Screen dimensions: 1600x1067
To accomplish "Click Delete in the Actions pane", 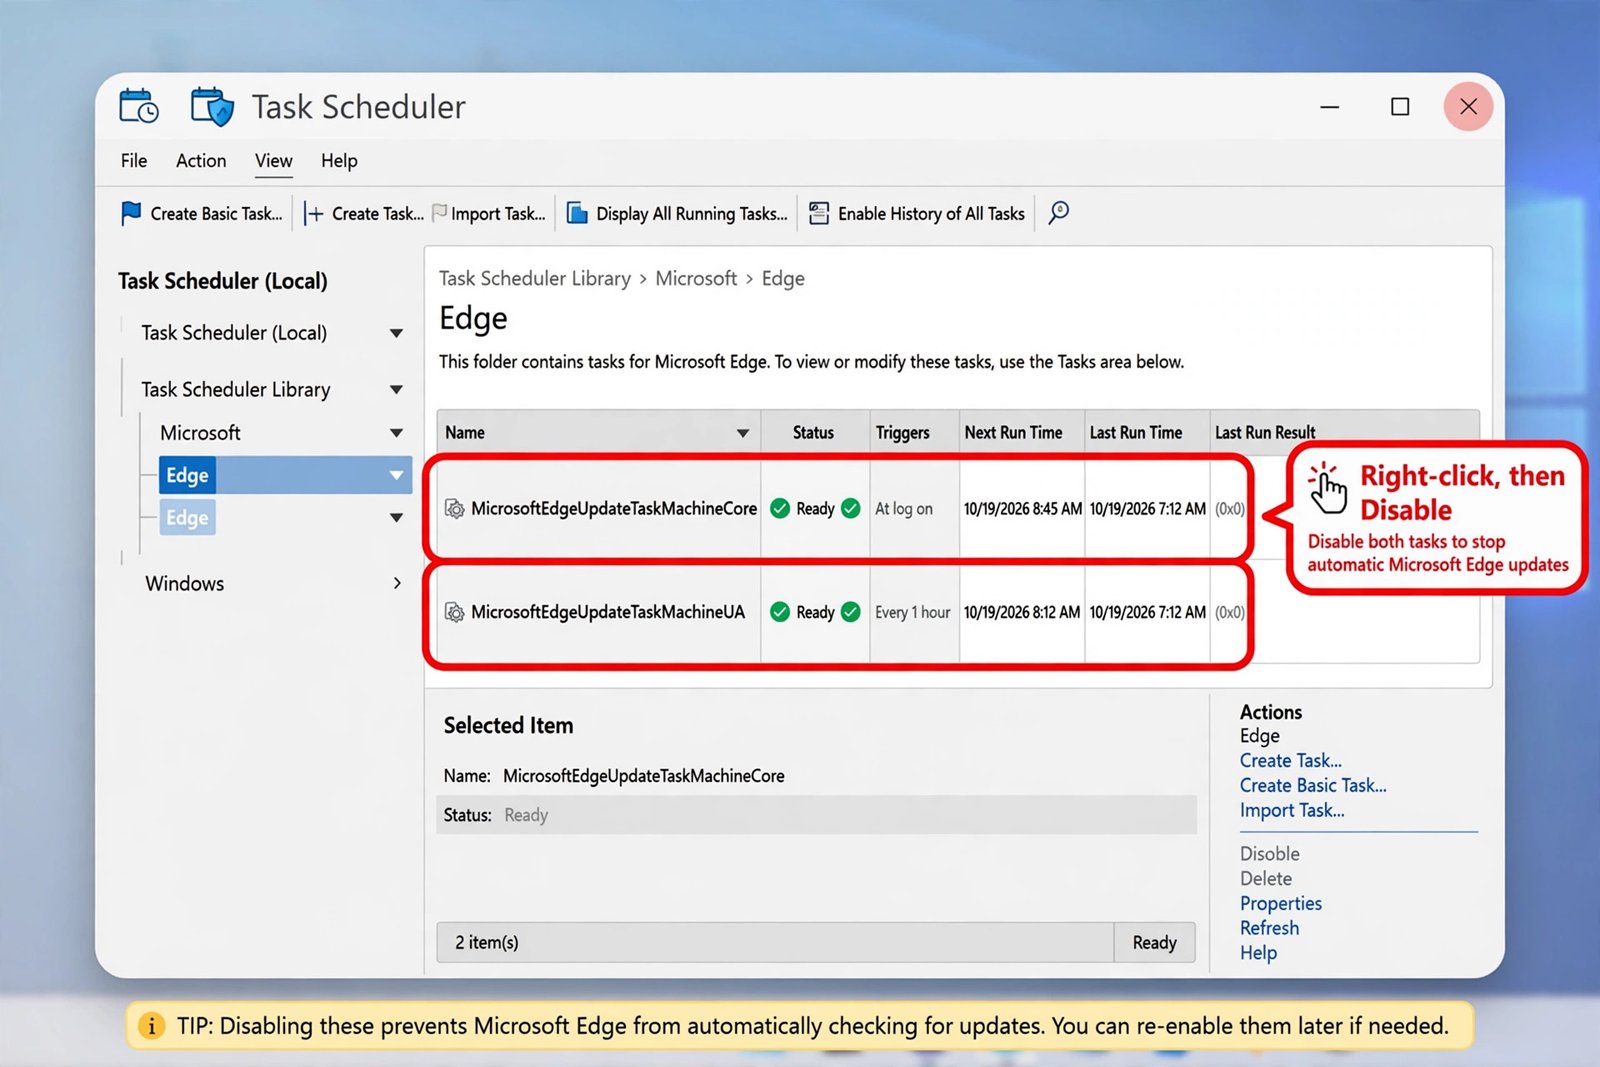I will pyautogui.click(x=1266, y=879).
